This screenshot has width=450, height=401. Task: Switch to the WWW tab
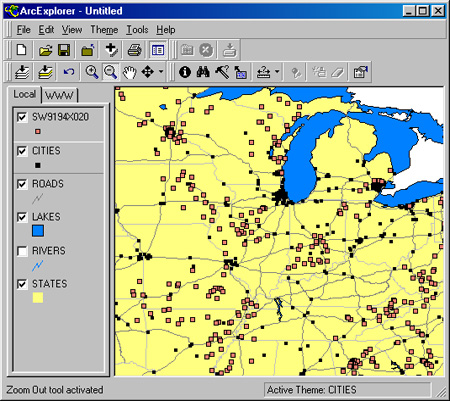(x=59, y=95)
